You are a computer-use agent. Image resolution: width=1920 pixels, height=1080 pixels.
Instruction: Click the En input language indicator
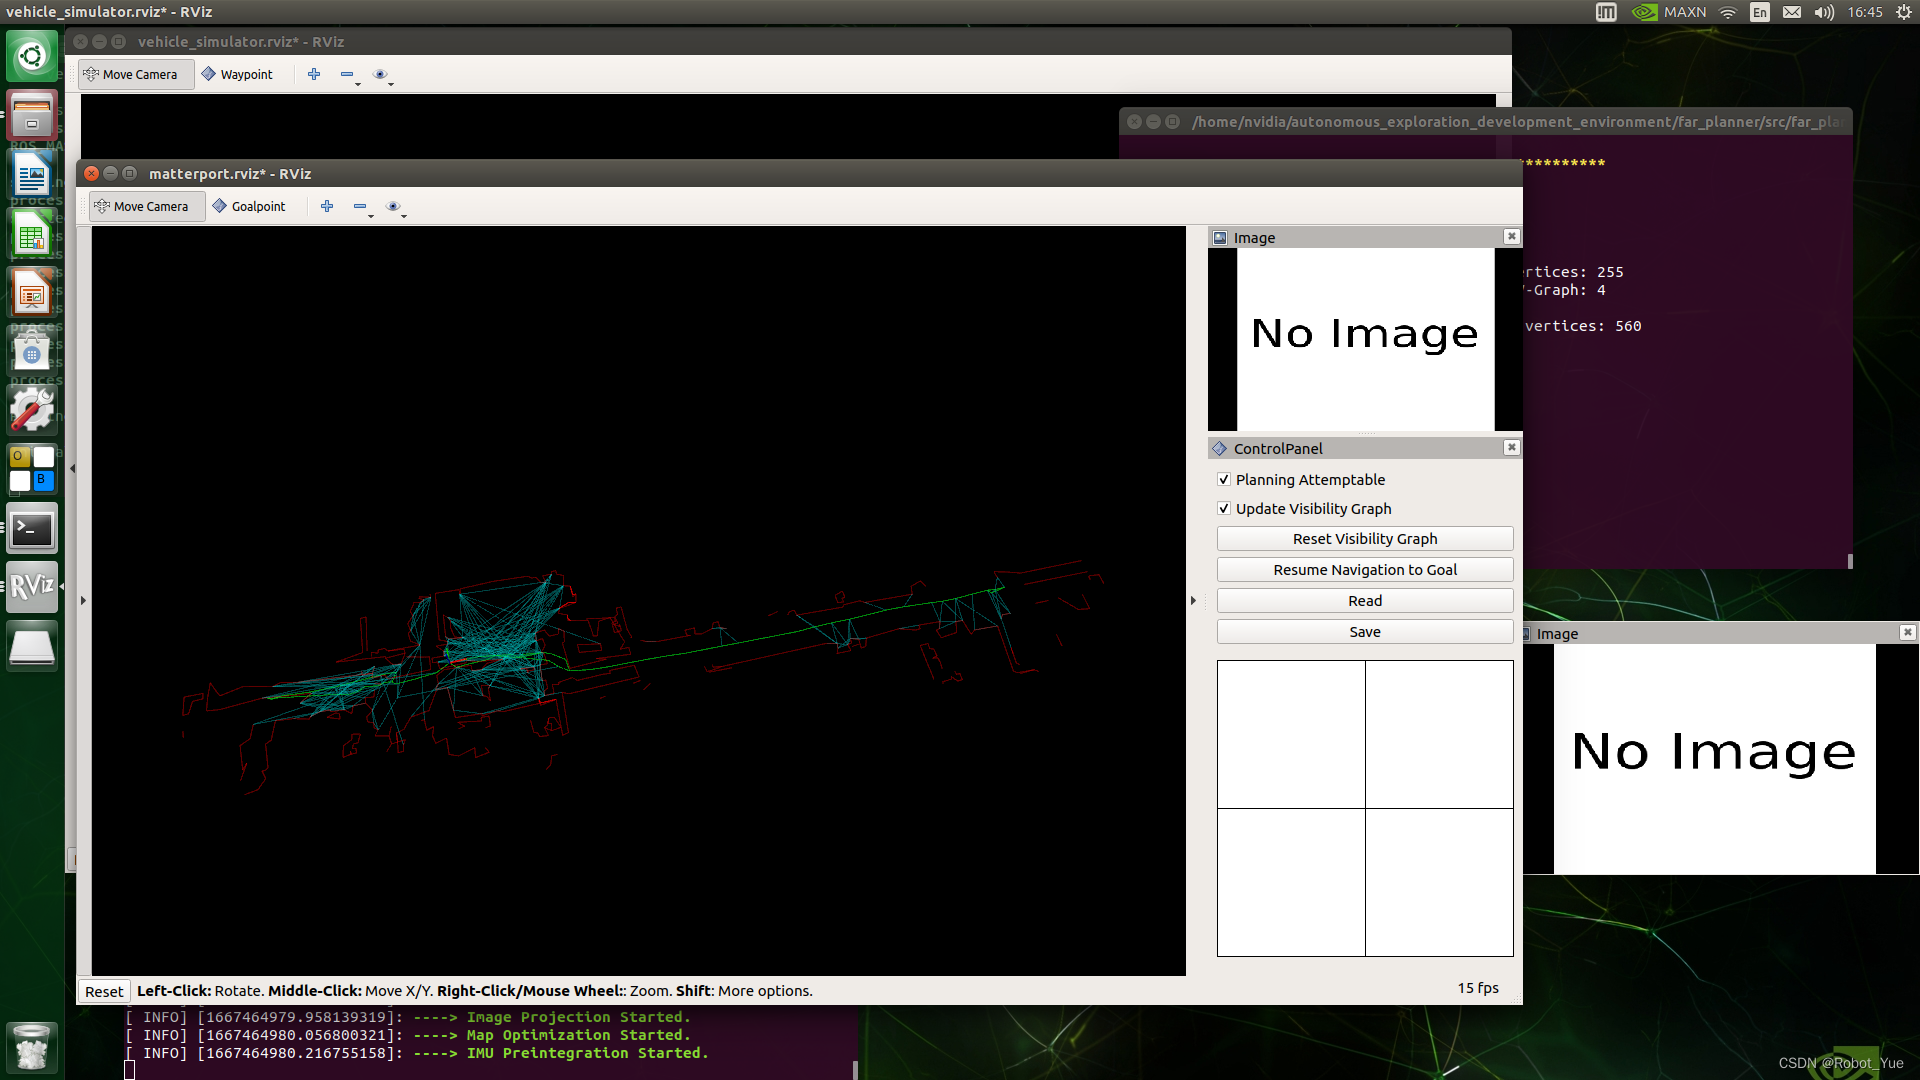coord(1760,12)
